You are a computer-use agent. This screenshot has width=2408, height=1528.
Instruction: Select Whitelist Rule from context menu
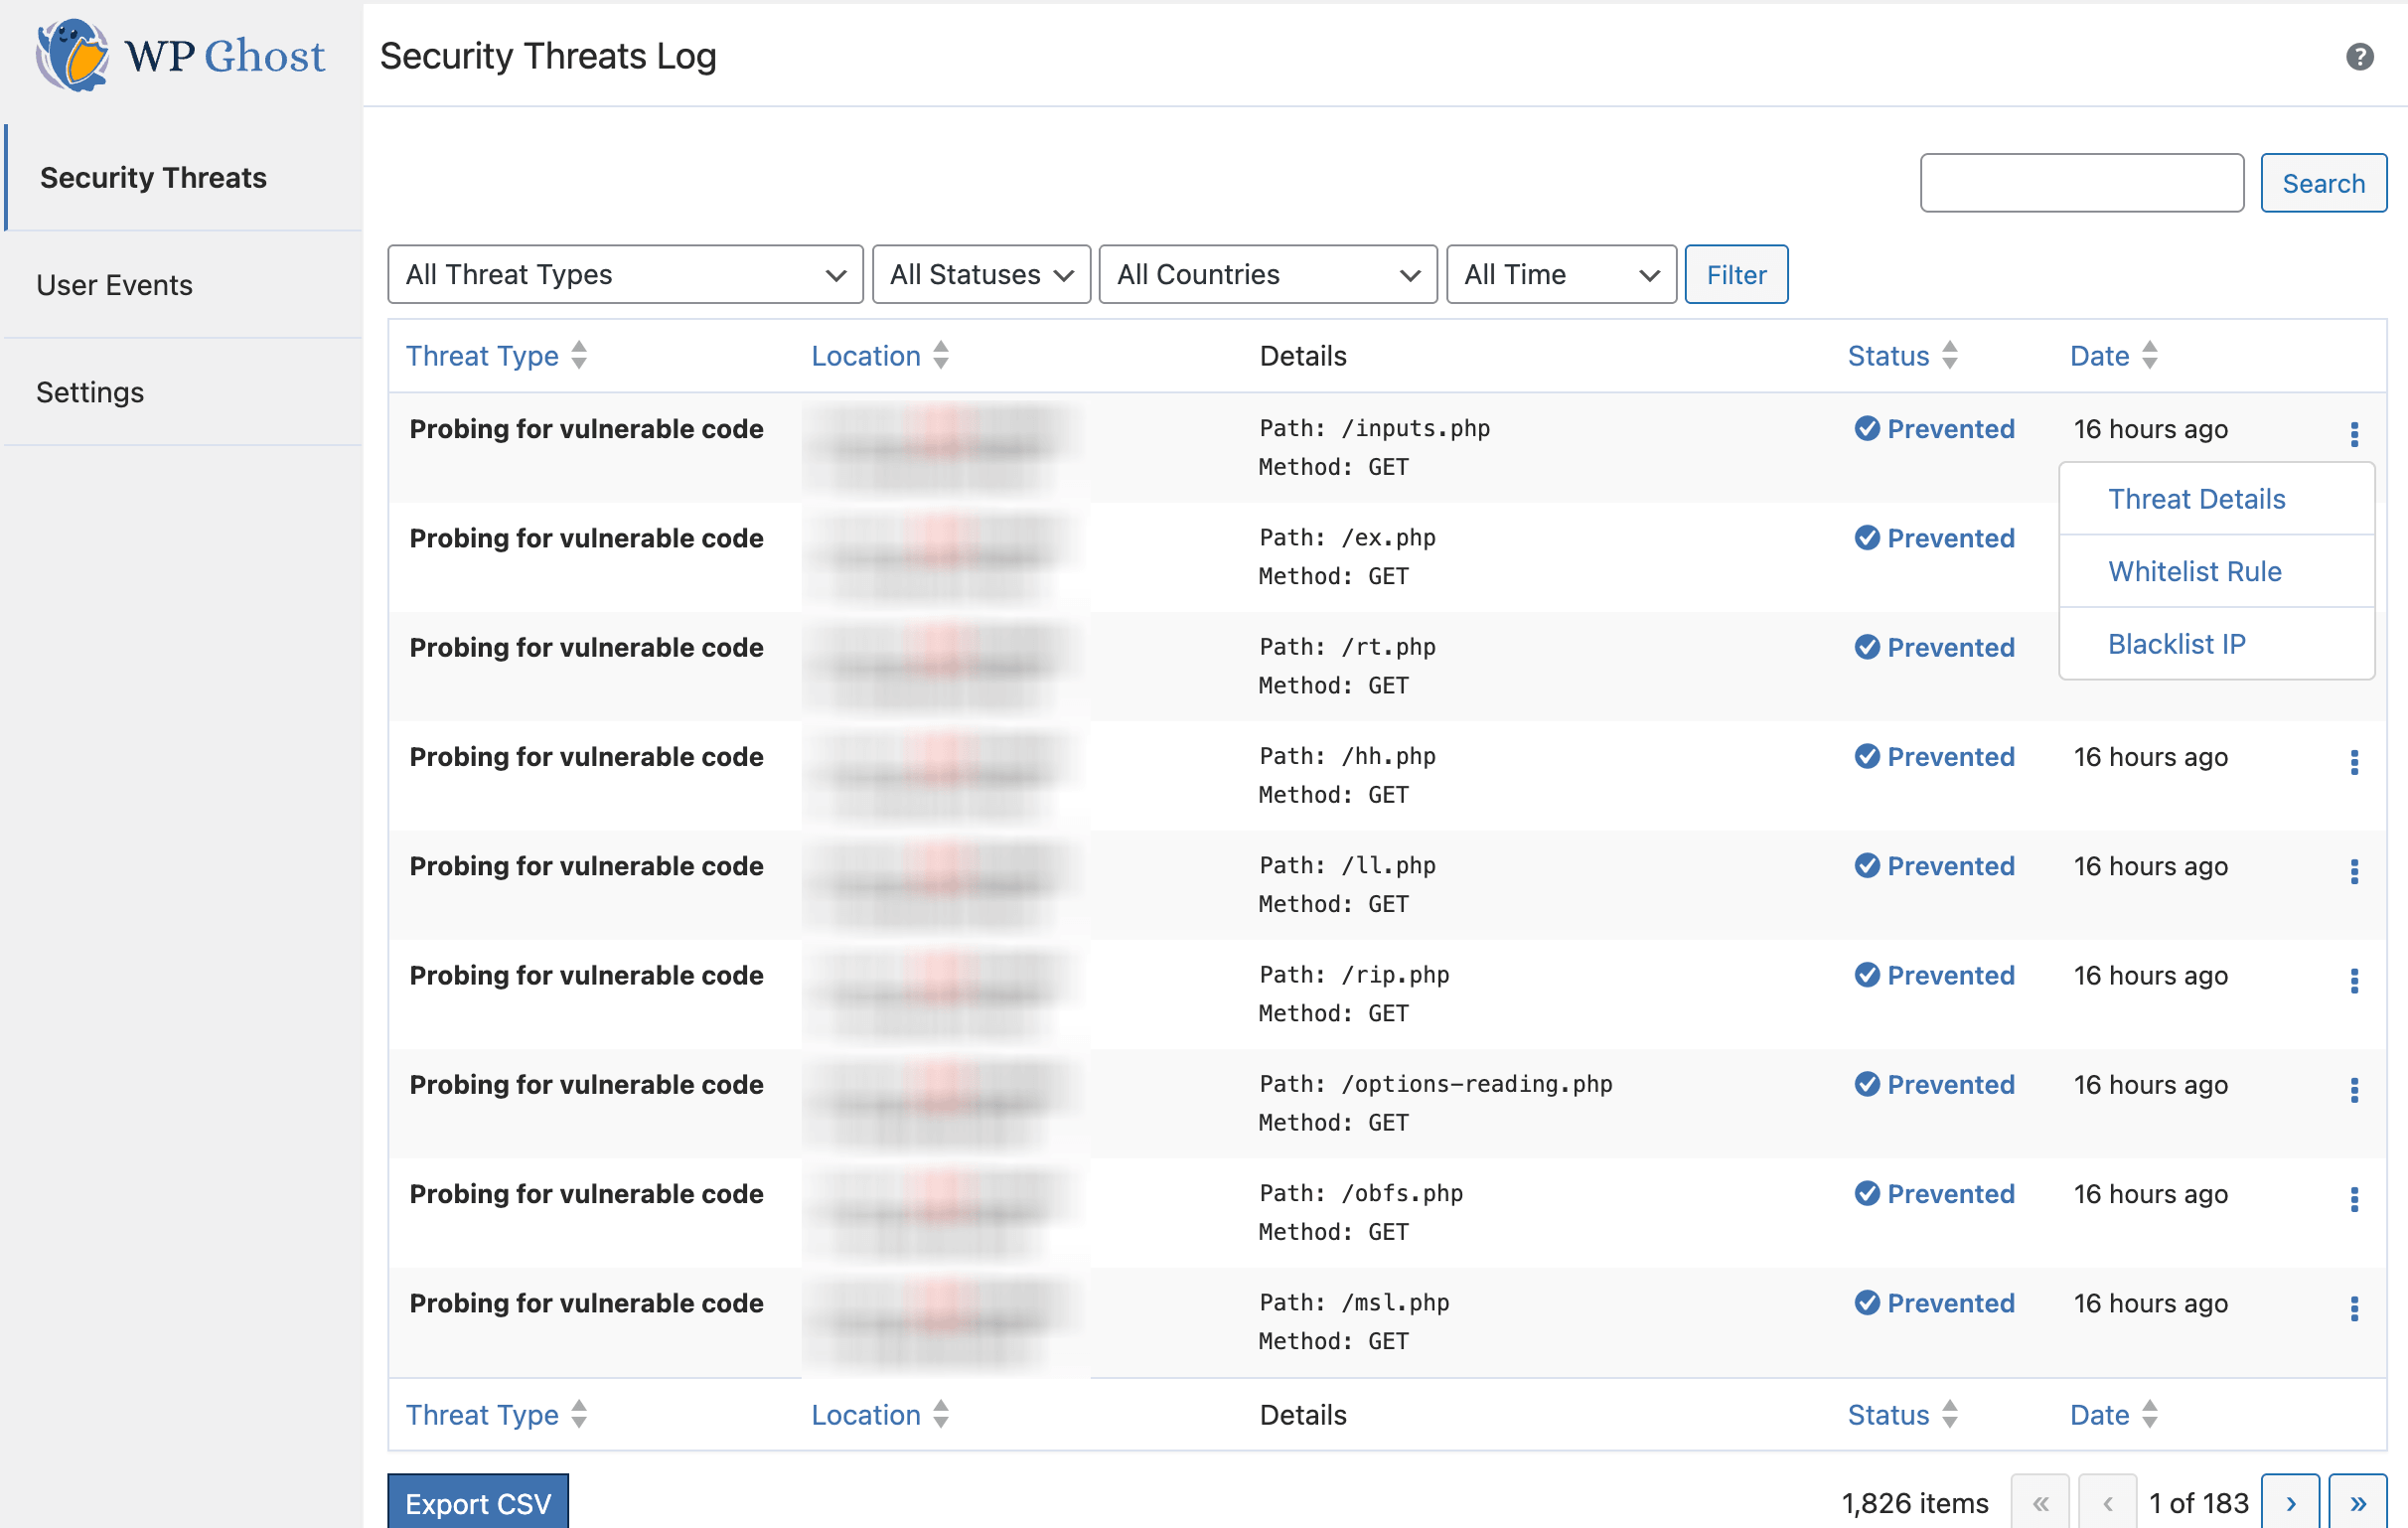tap(2194, 571)
